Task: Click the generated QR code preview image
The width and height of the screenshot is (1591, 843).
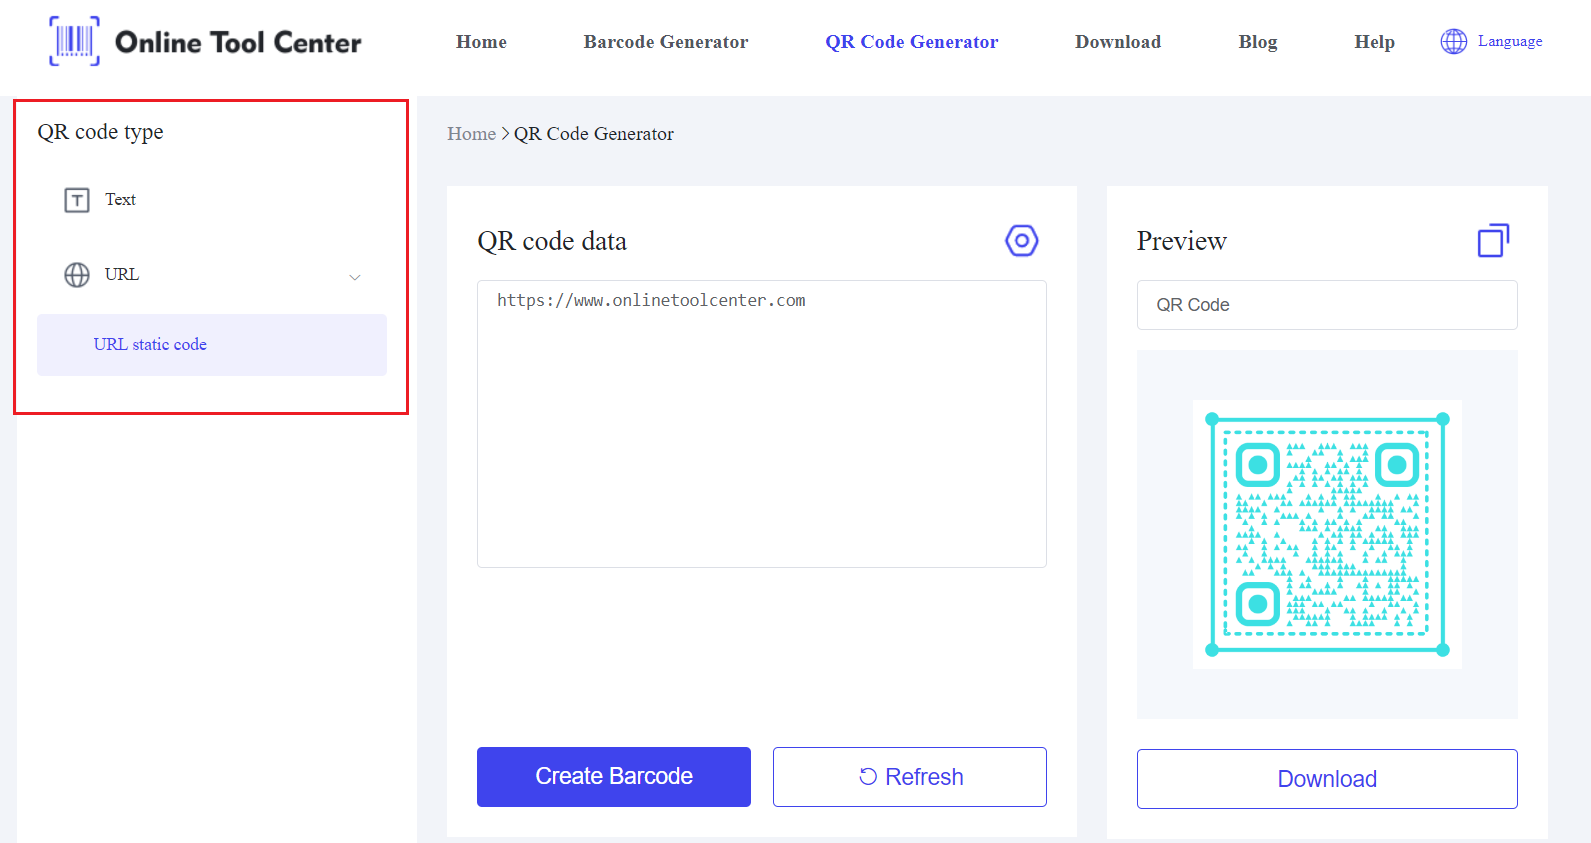Action: [1327, 534]
